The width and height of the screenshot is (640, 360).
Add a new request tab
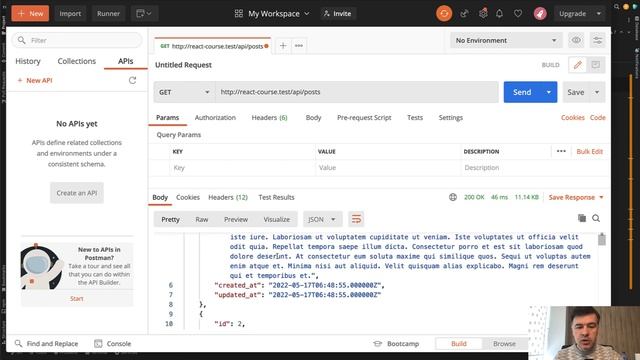(x=283, y=46)
